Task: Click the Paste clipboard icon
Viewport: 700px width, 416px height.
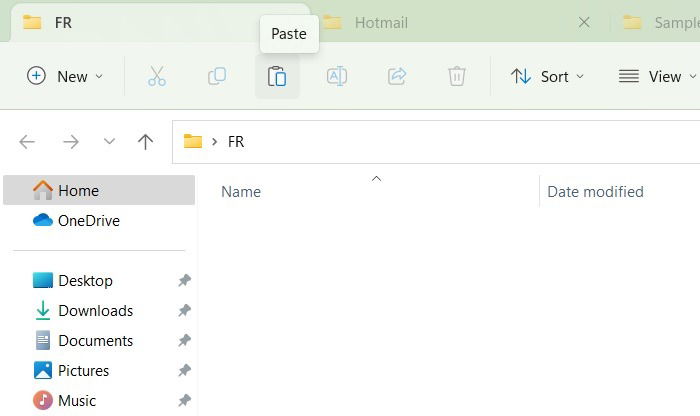Action: [x=277, y=76]
